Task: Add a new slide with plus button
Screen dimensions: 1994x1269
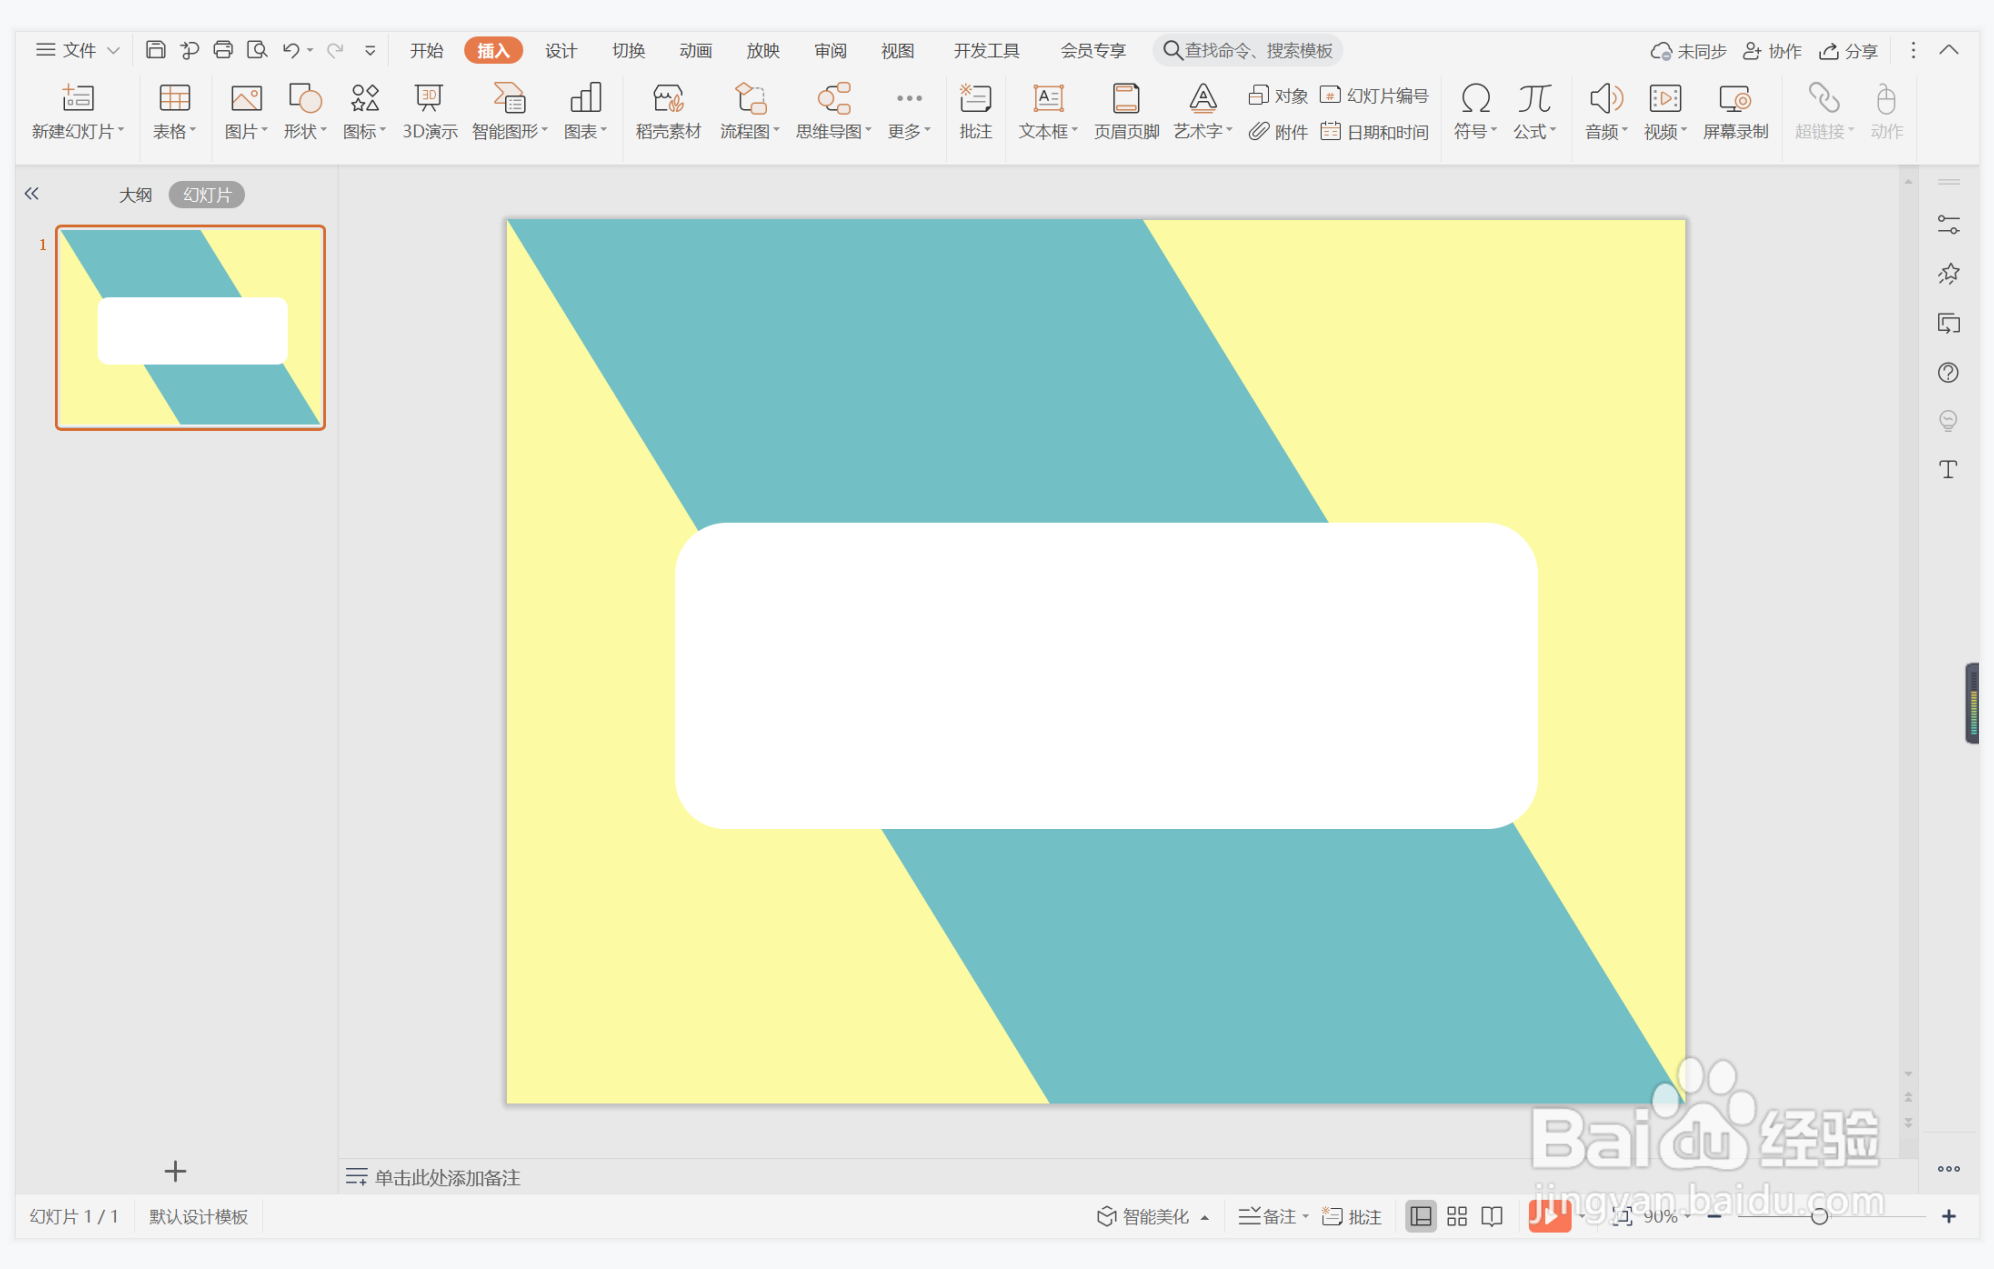Action: (x=175, y=1171)
